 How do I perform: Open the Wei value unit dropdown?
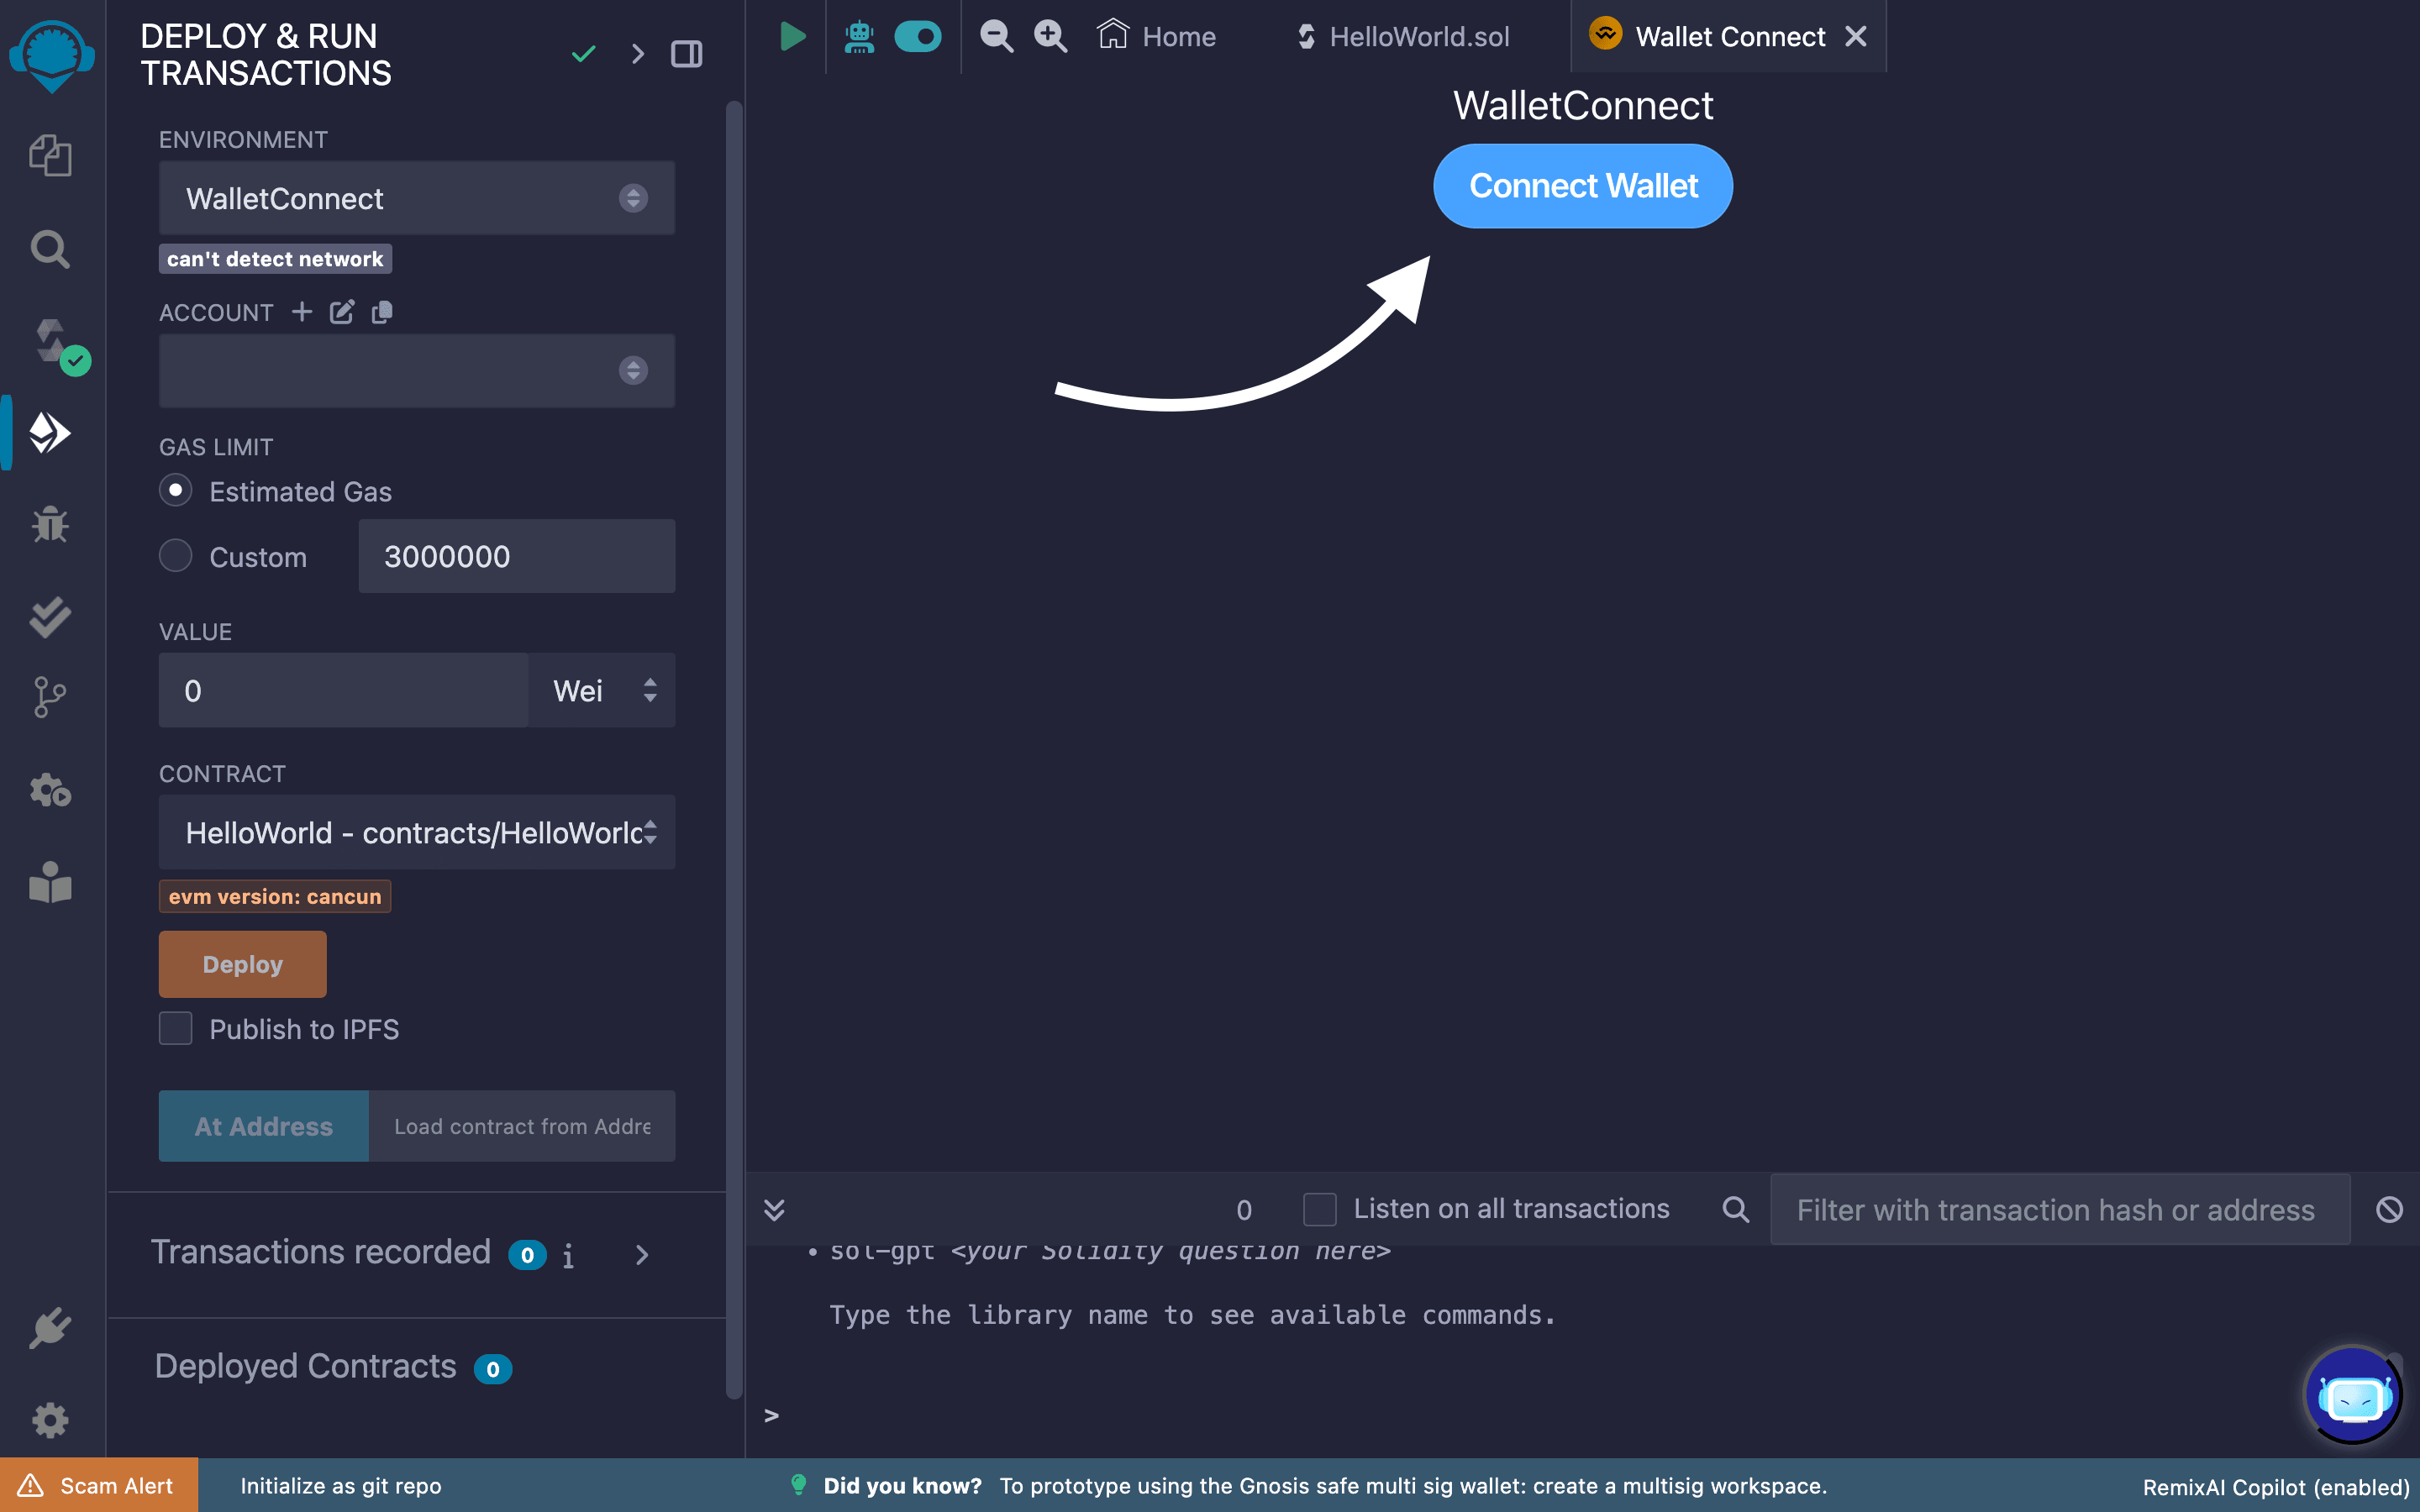click(602, 691)
